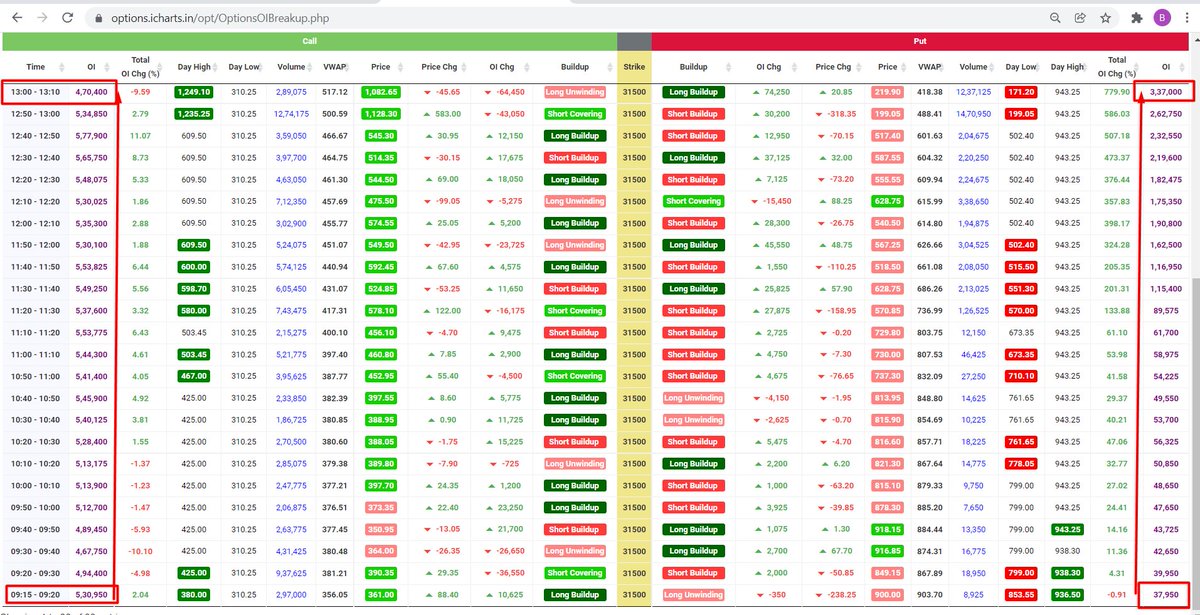Select the time cell "13:00 - 13:10"

(x=35, y=92)
